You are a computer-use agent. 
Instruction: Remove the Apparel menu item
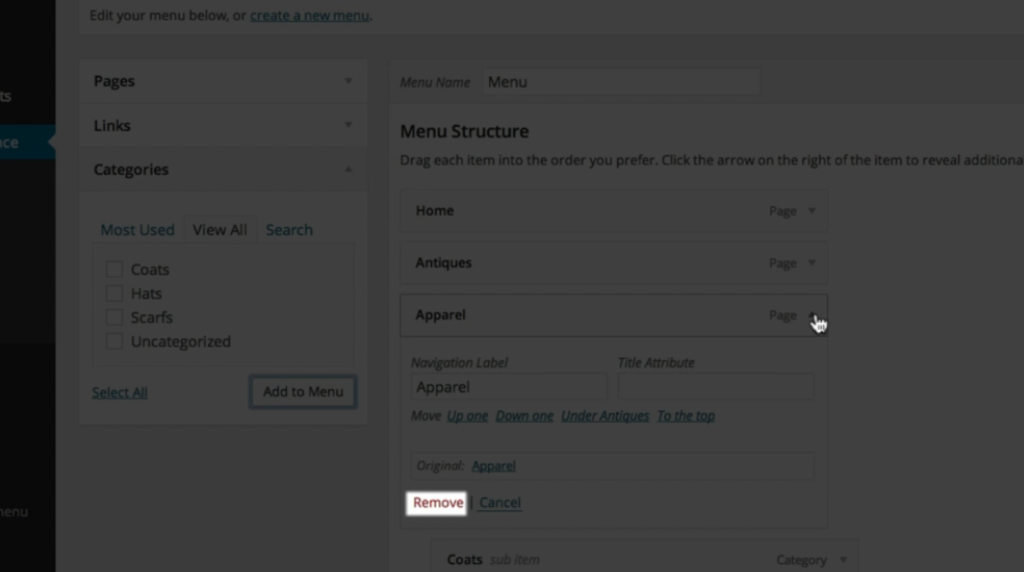[438, 503]
